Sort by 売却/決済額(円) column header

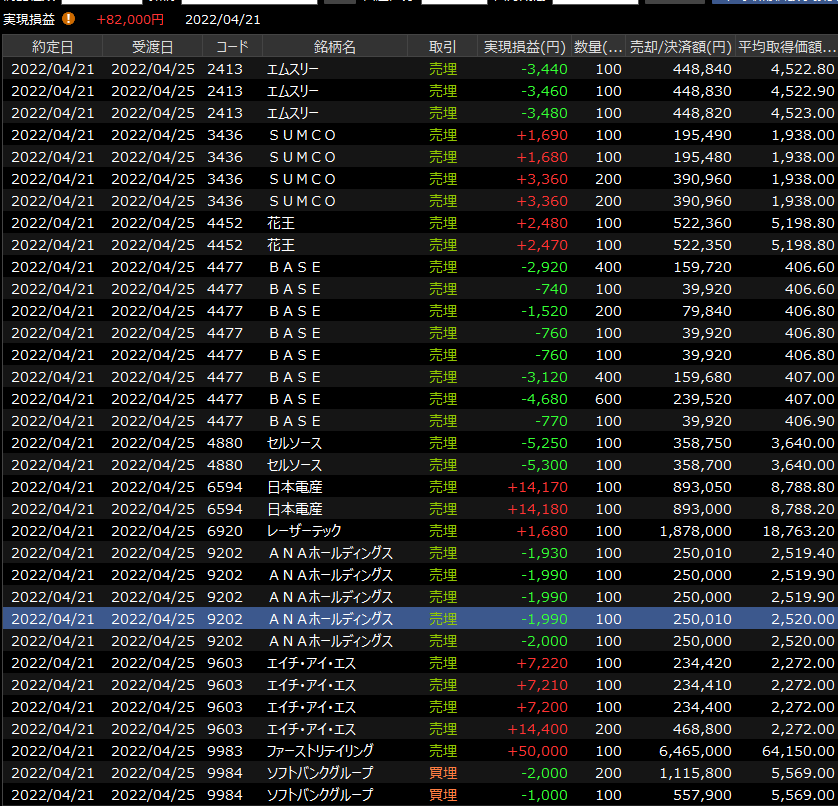click(x=680, y=47)
